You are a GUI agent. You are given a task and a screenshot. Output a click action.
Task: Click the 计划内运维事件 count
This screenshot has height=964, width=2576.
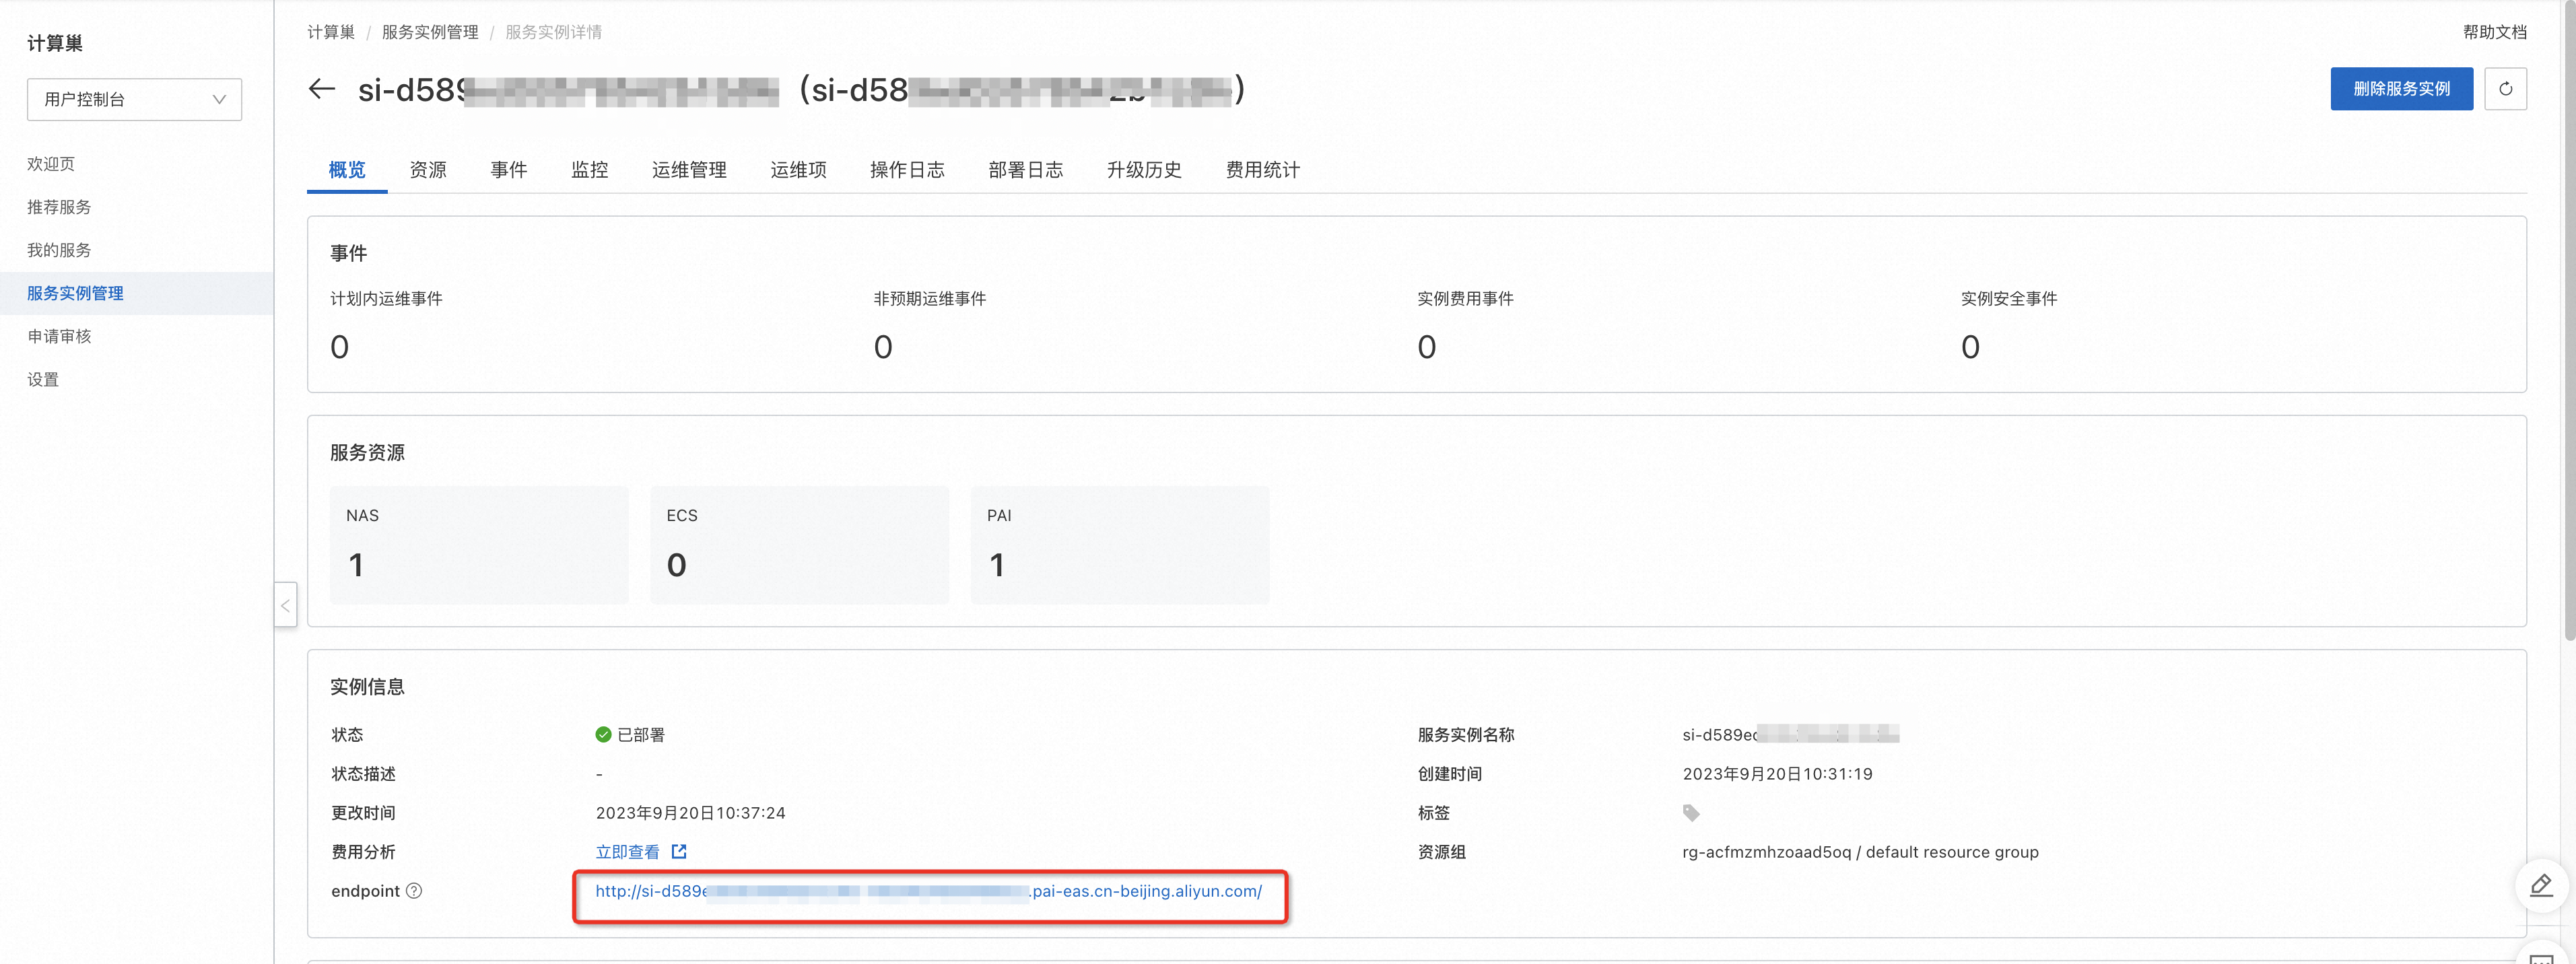[340, 347]
